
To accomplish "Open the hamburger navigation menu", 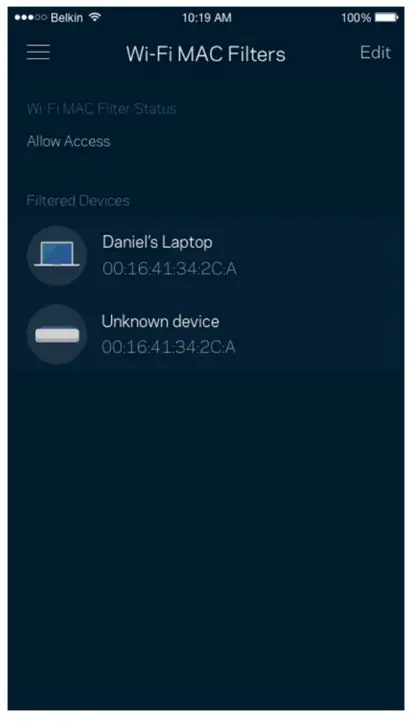I will [x=38, y=52].
